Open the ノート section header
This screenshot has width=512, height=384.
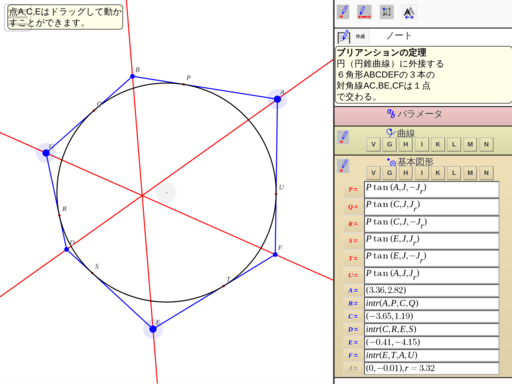pos(399,36)
